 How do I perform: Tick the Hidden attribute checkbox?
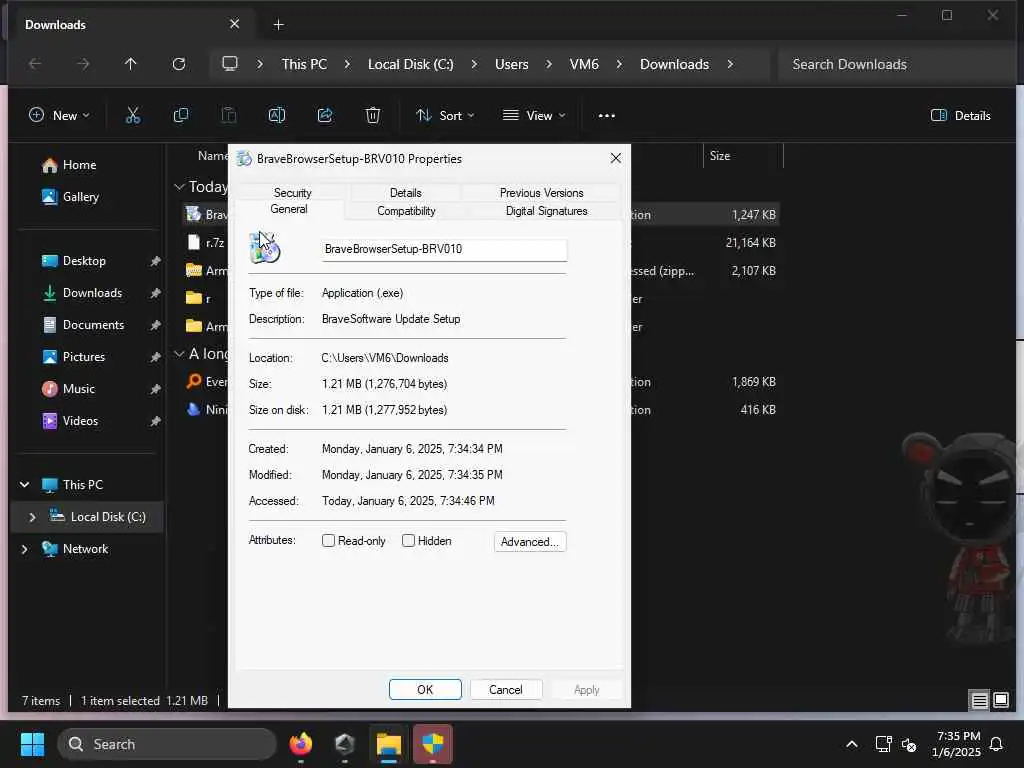pyautogui.click(x=408, y=541)
